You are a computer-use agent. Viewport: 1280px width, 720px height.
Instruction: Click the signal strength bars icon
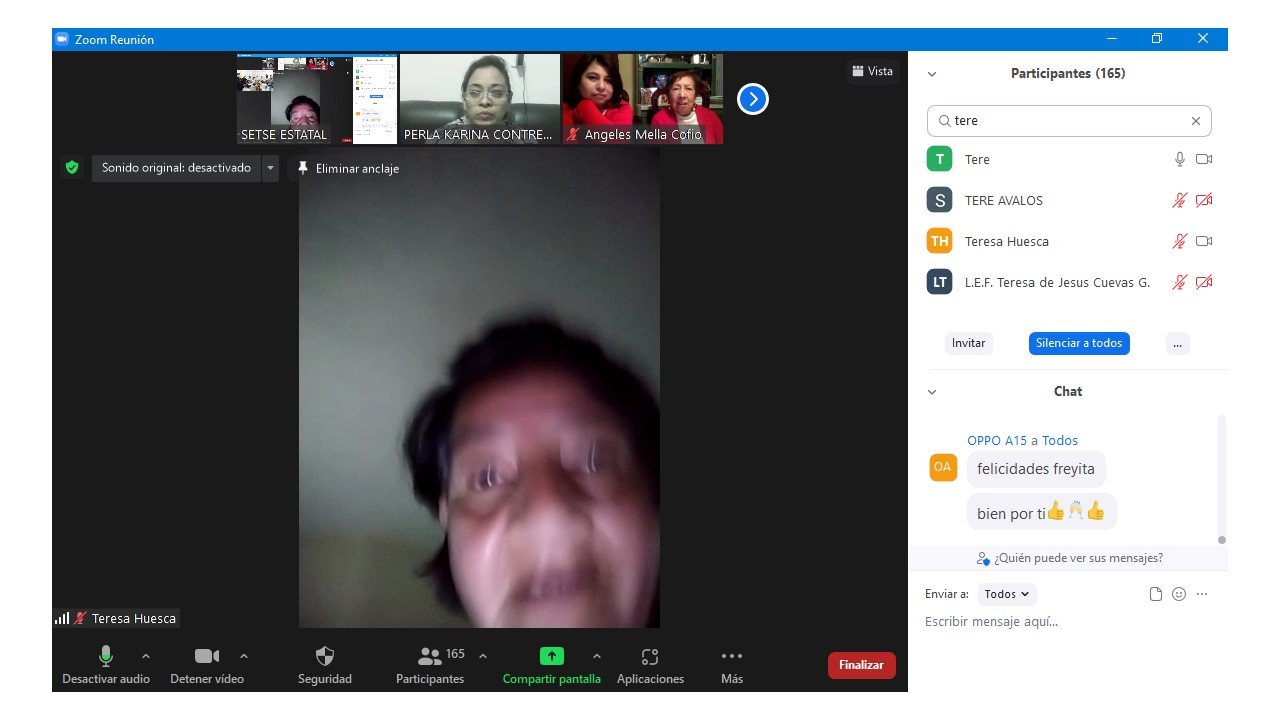tap(62, 618)
